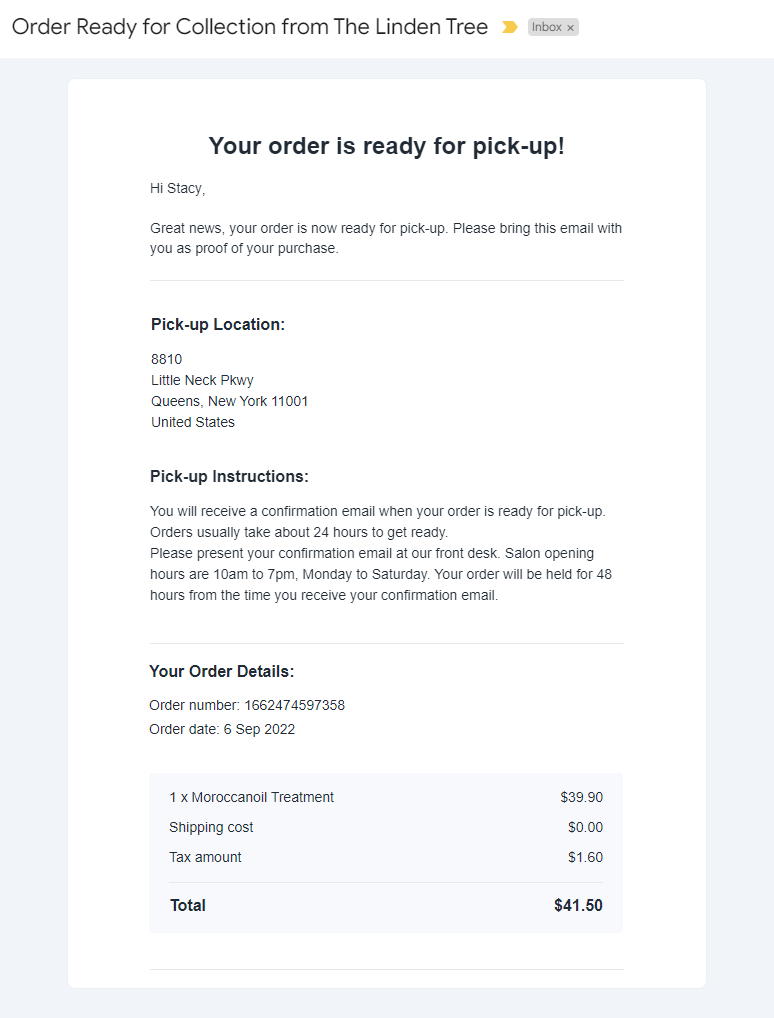Click the order number 1662474597358
The width and height of the screenshot is (774, 1018).
[294, 705]
